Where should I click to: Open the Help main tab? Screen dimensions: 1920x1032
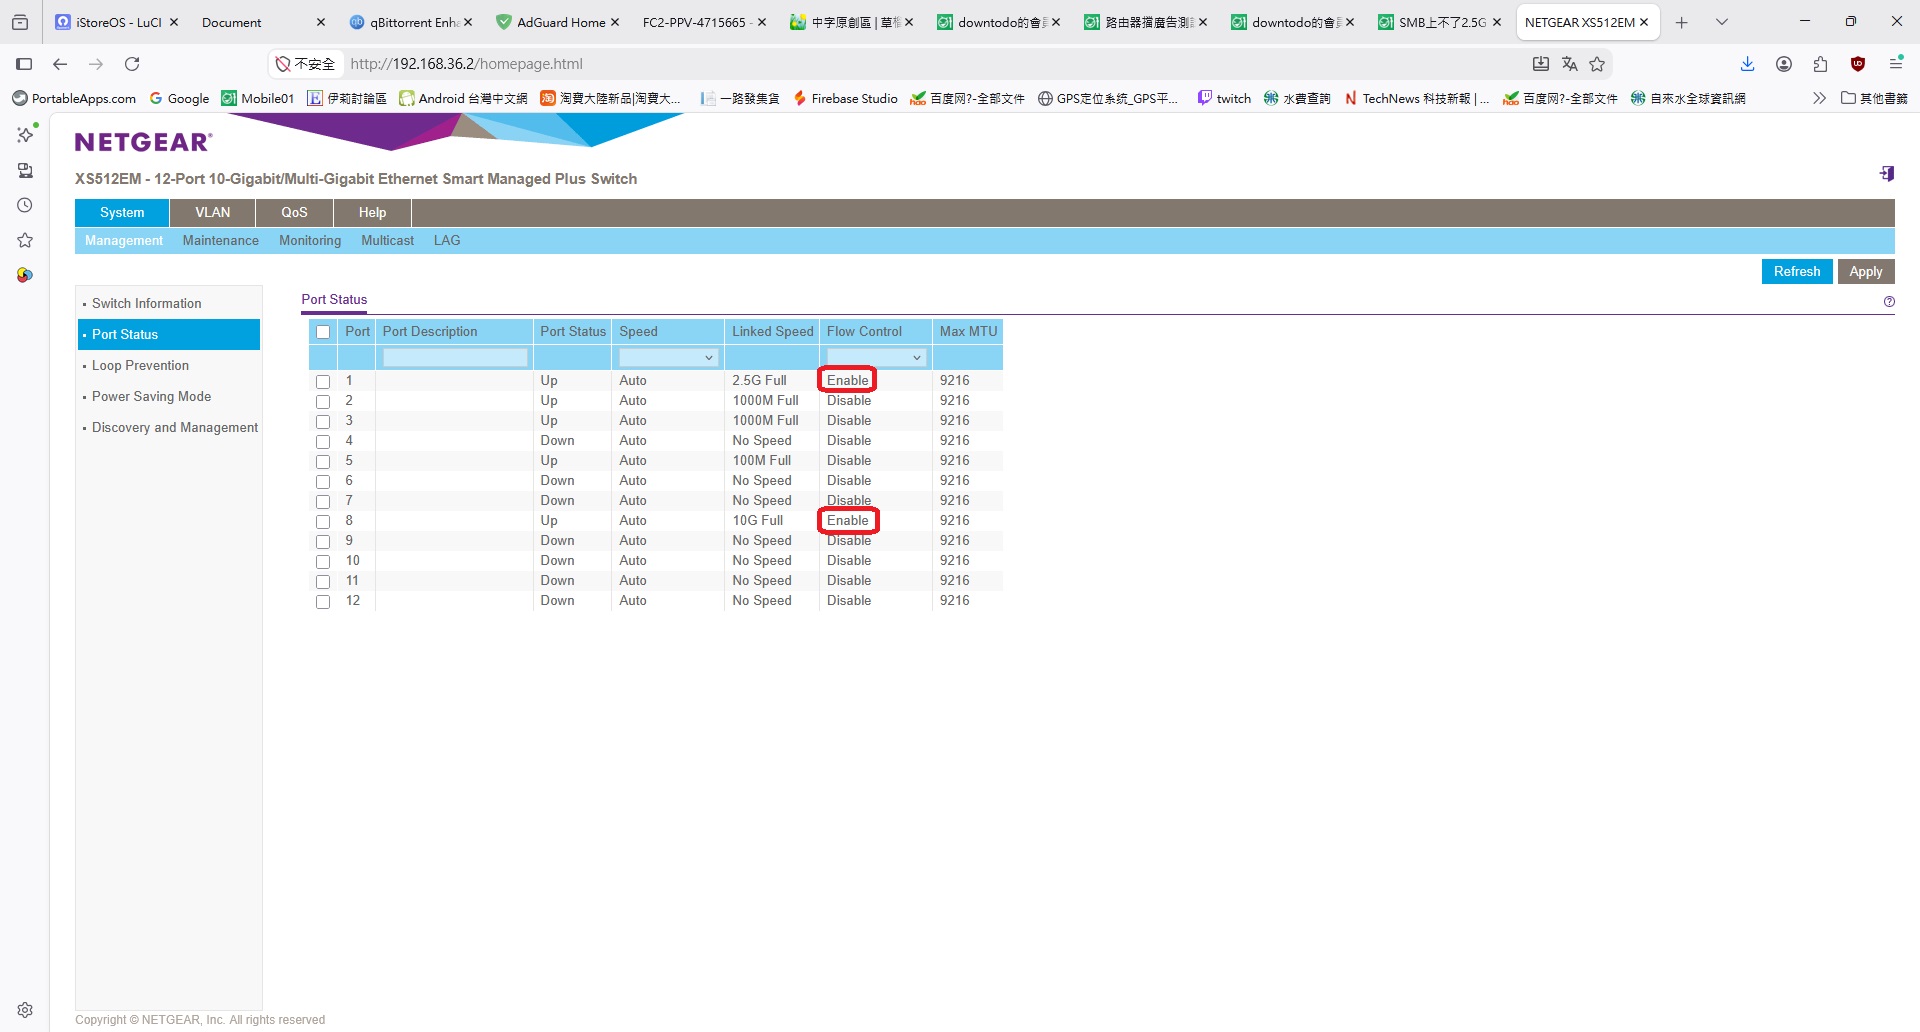pyautogui.click(x=372, y=213)
